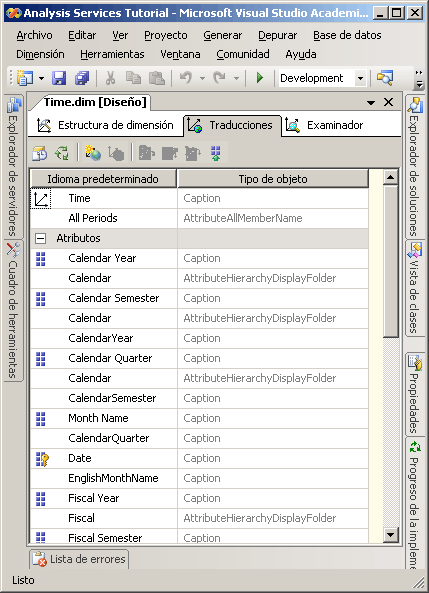Open the Dimensión menu
429x593 pixels.
(x=40, y=54)
